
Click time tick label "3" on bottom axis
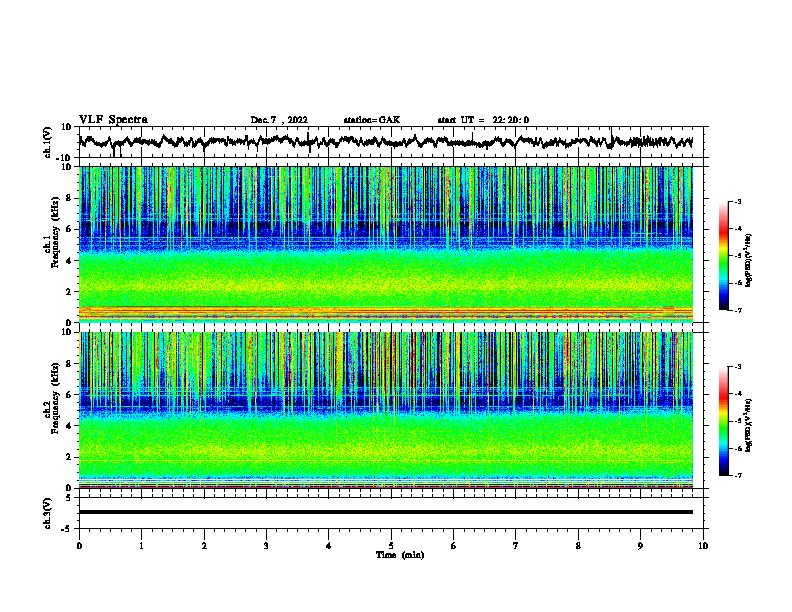(x=266, y=546)
